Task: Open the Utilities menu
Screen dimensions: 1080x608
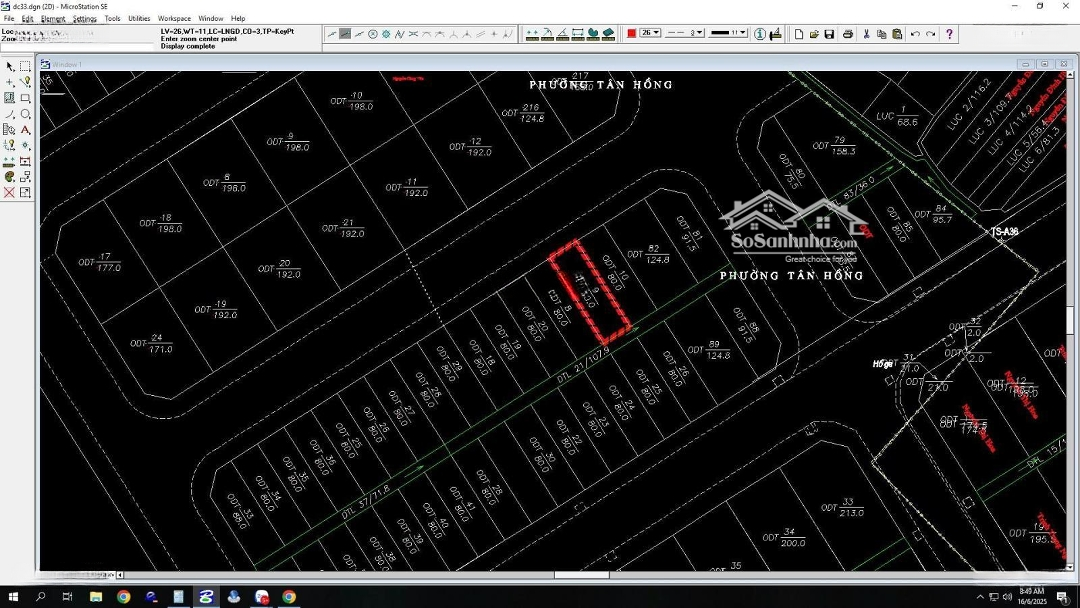Action: pyautogui.click(x=139, y=18)
